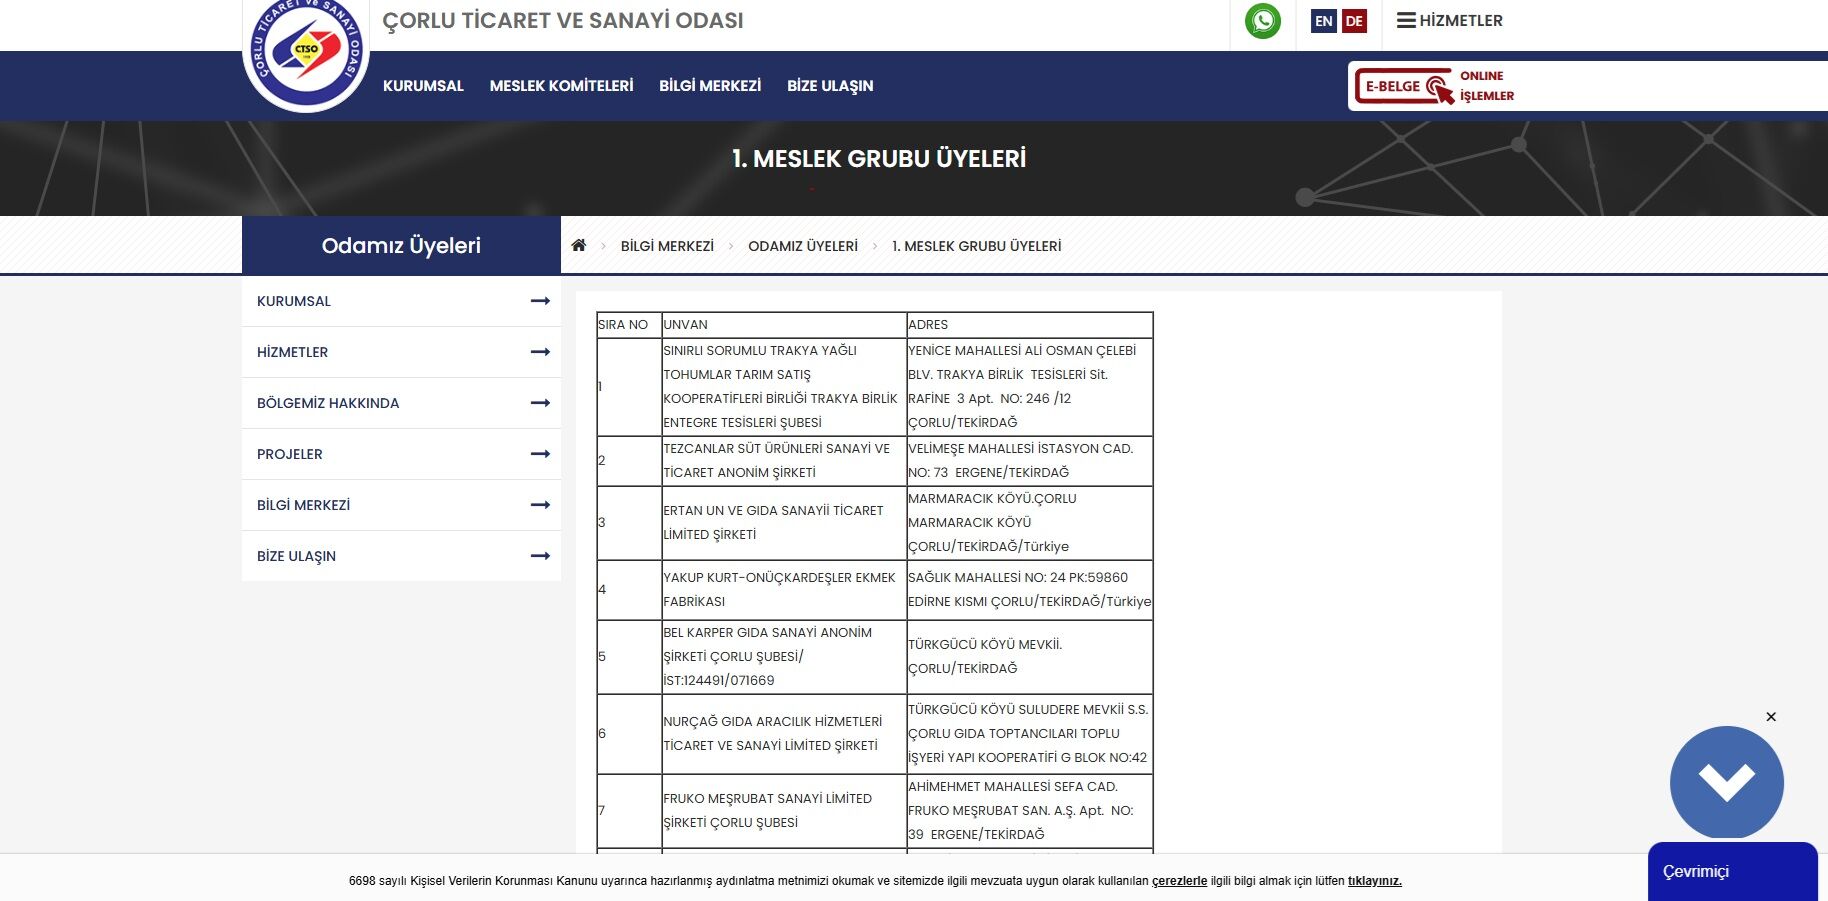The image size is (1828, 901).
Task: Click the arrow next to KURUMSAL sidebar item
Action: click(x=540, y=301)
